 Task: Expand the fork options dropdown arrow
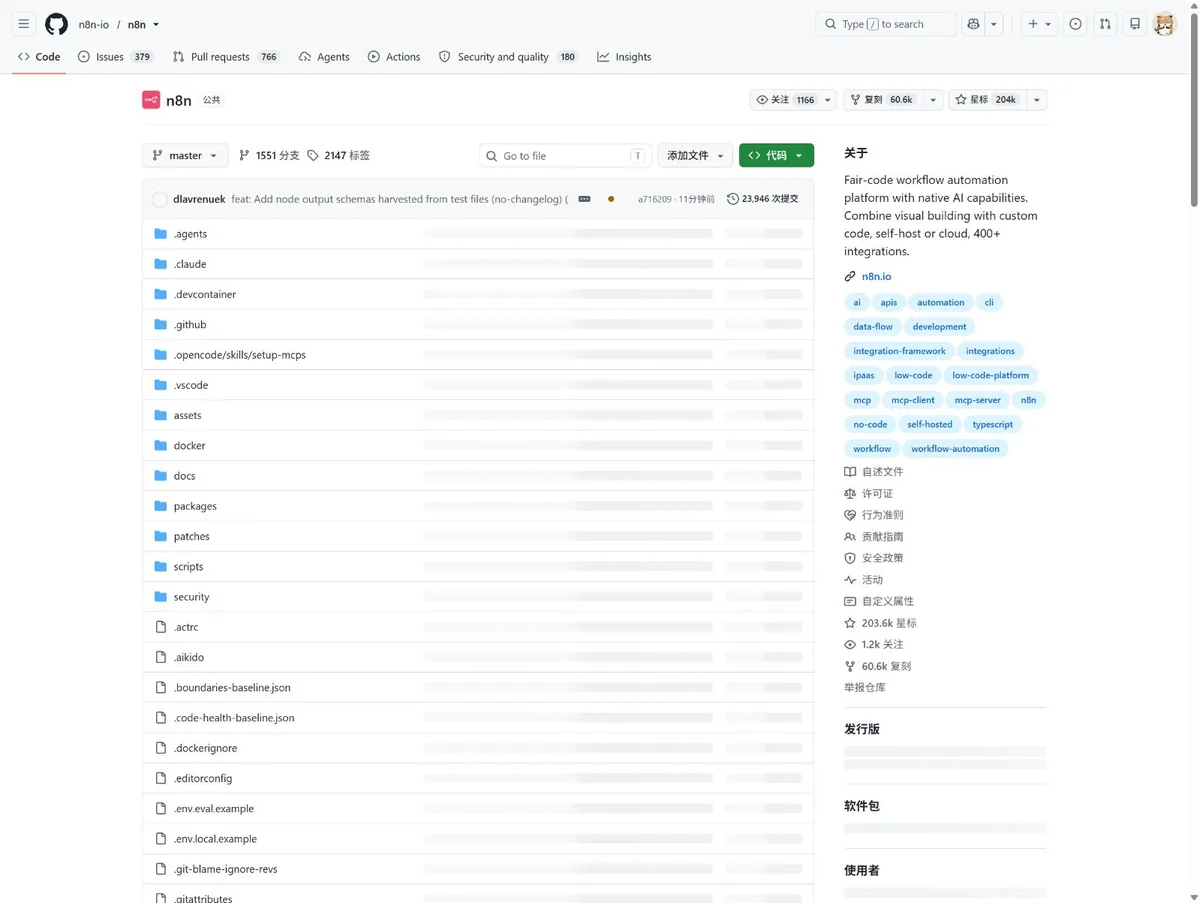click(932, 100)
